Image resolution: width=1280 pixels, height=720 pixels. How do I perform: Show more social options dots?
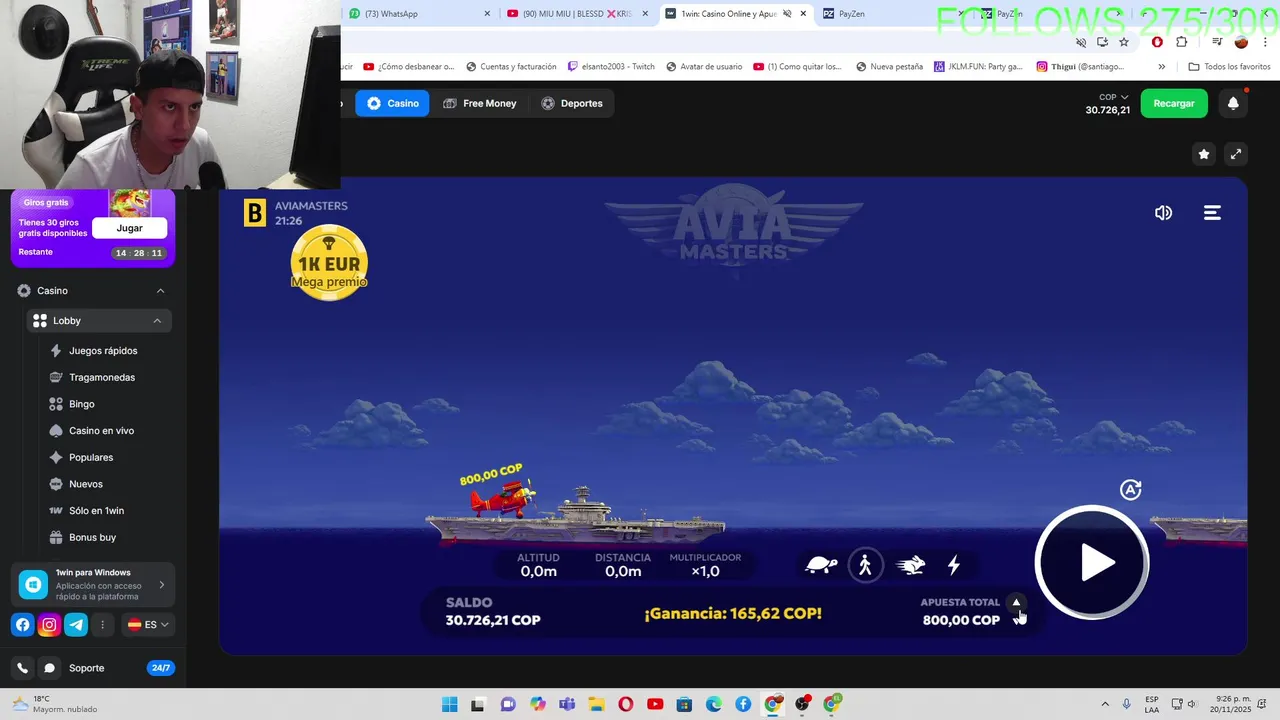pos(102,625)
